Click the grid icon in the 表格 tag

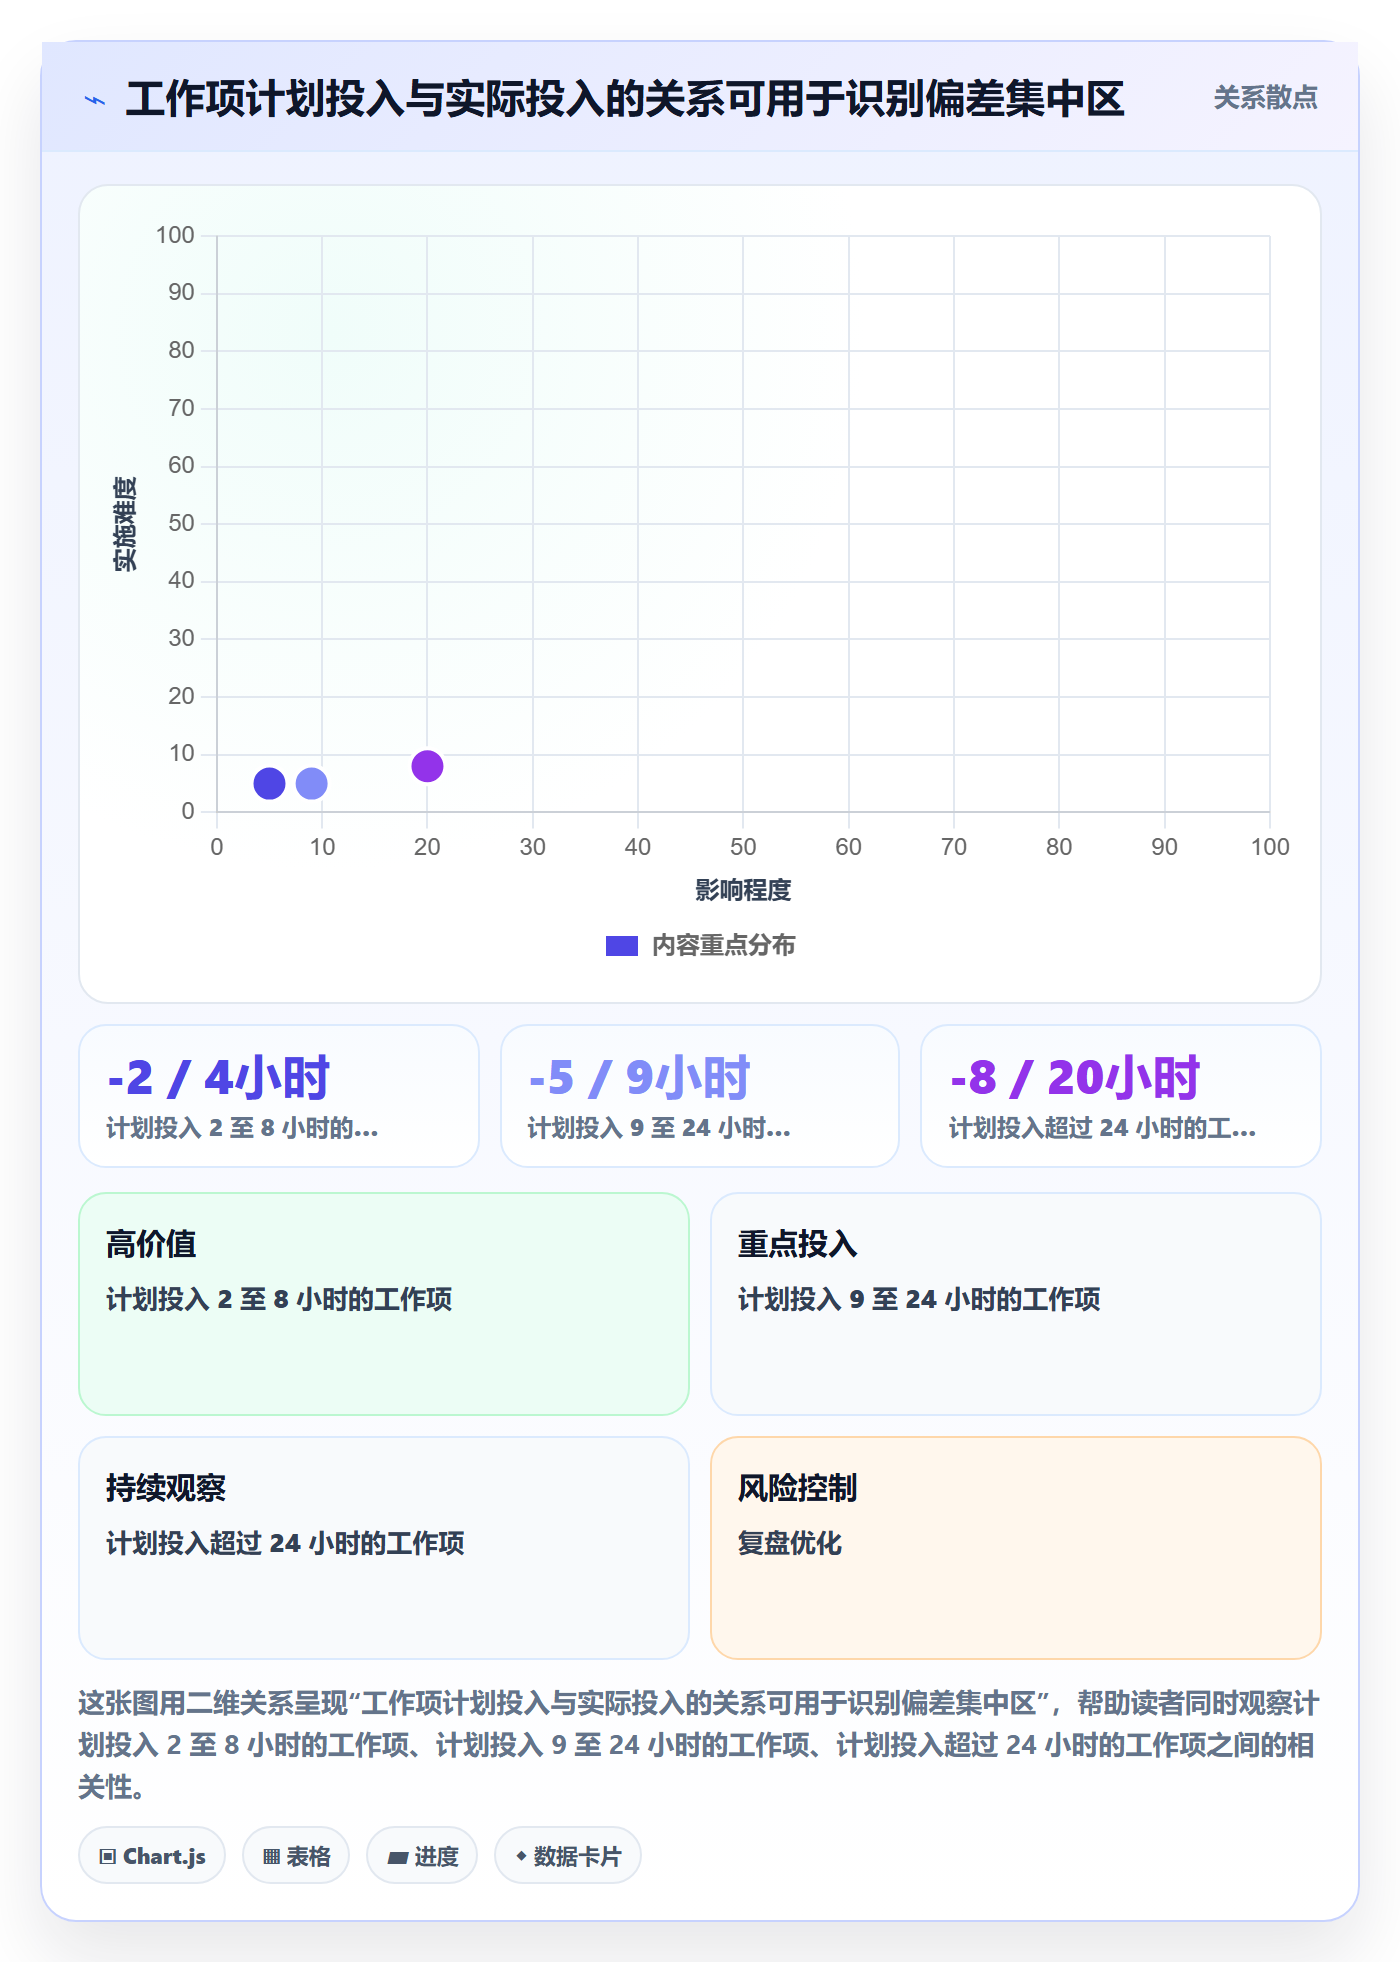271,1857
